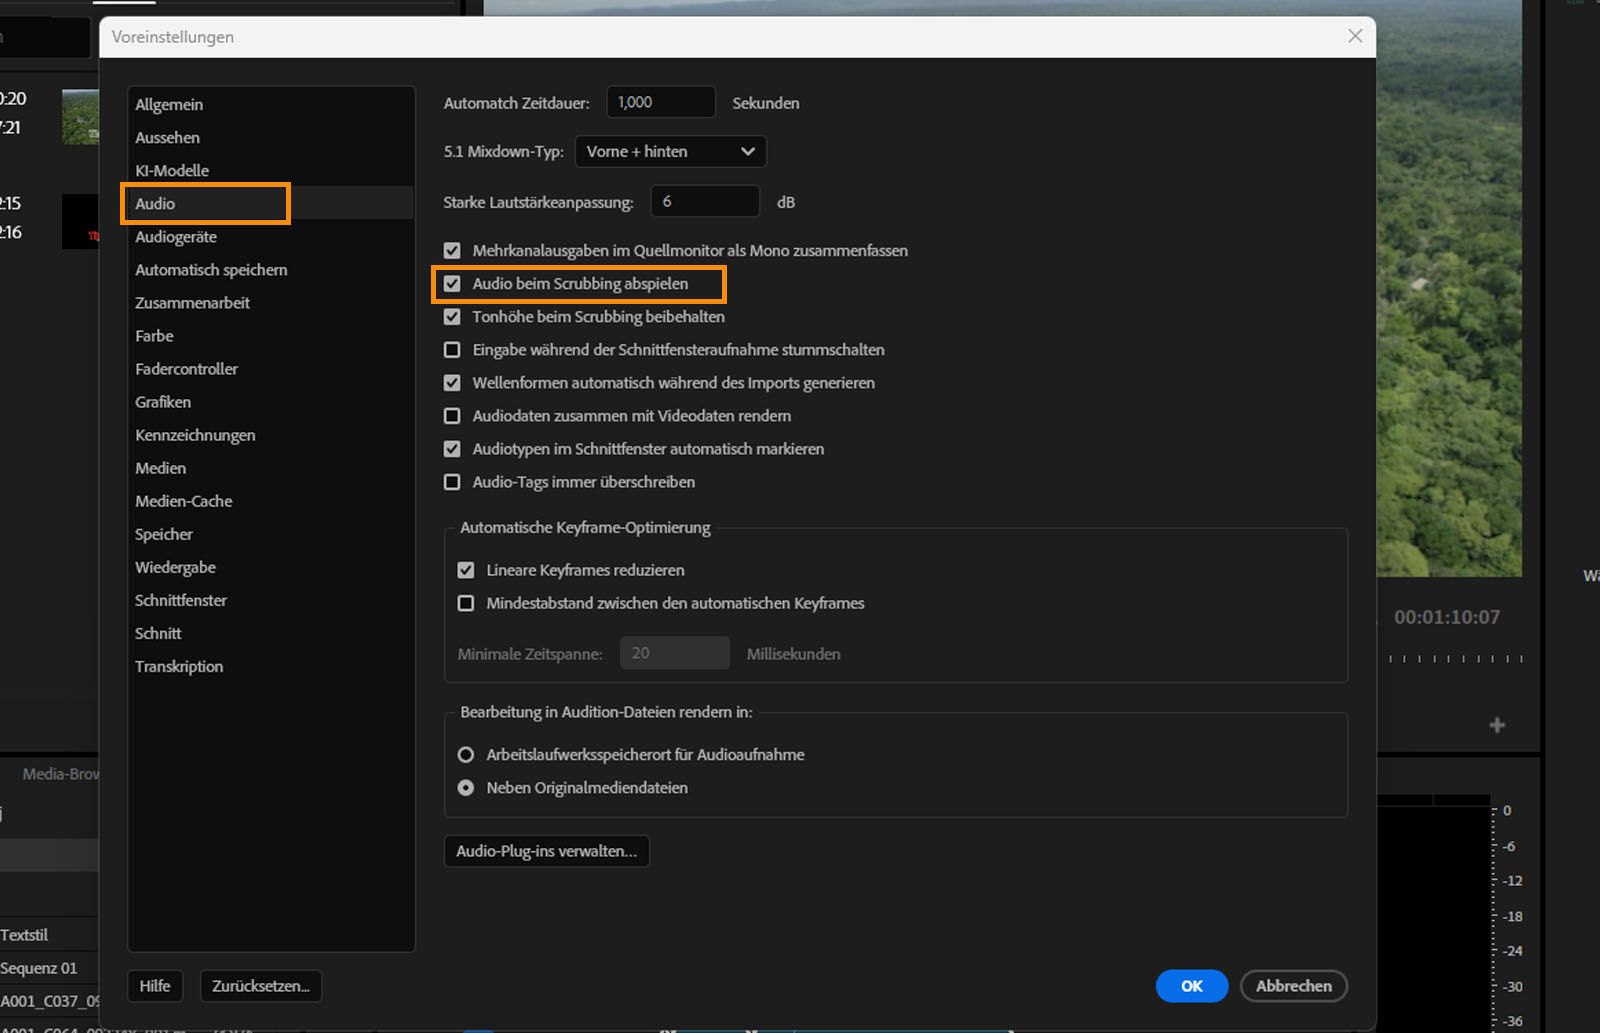Open the KI-Modelle settings page

(171, 170)
